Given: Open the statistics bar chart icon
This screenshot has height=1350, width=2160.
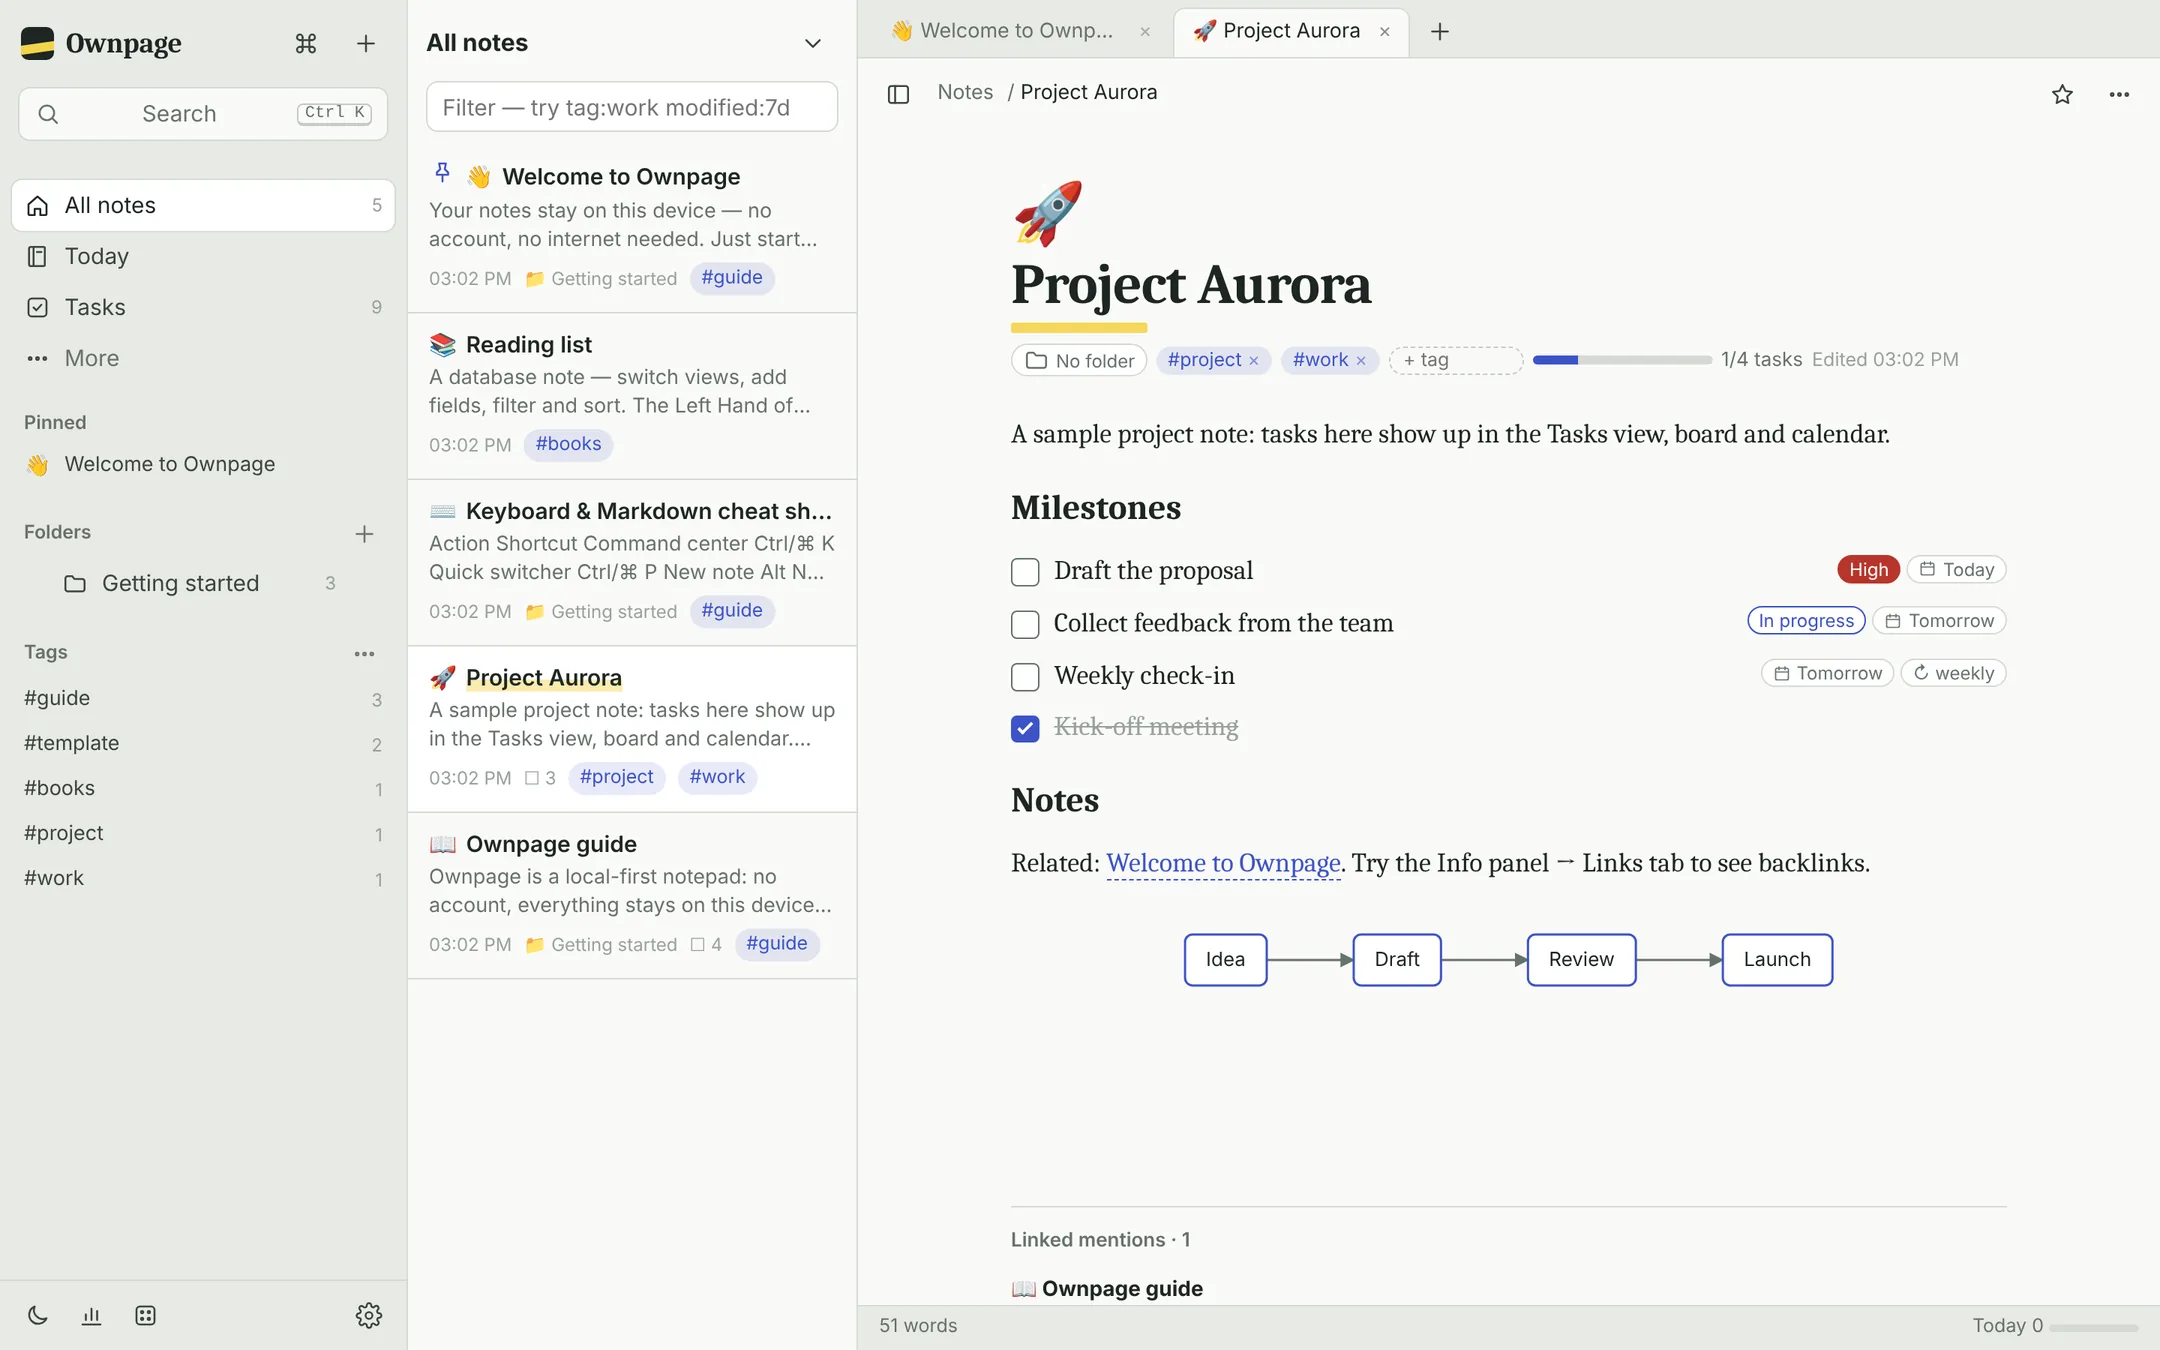Looking at the screenshot, I should 91,1315.
